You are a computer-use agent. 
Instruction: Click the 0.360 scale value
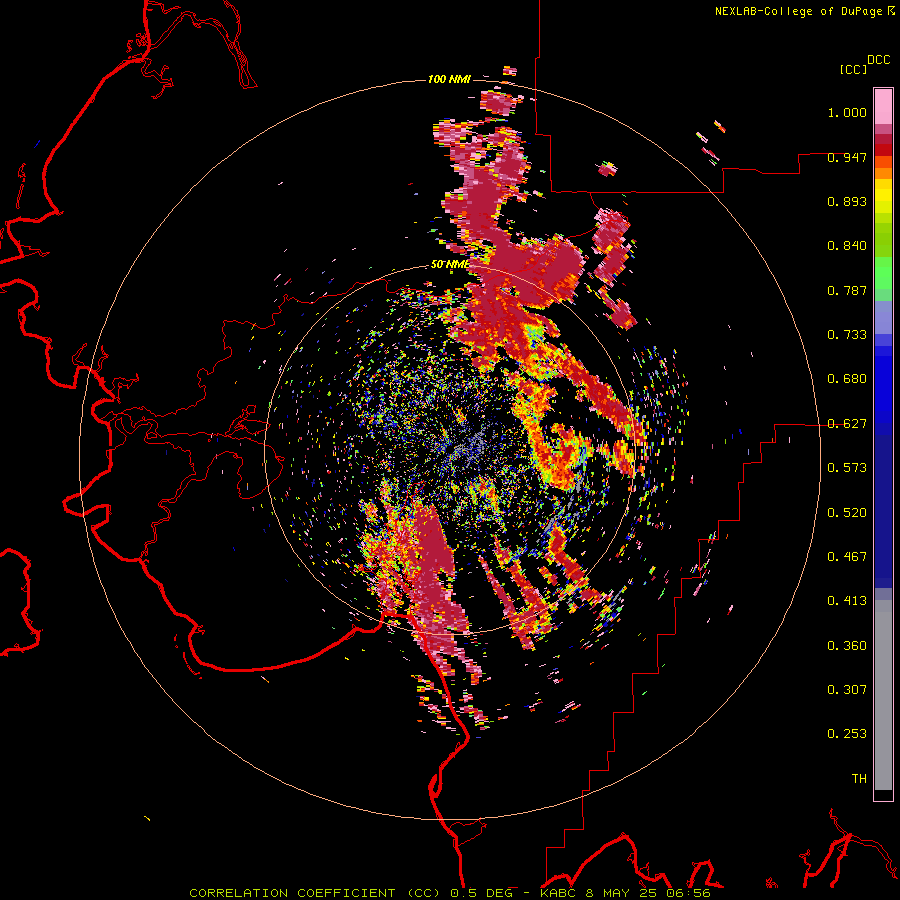pyautogui.click(x=847, y=646)
